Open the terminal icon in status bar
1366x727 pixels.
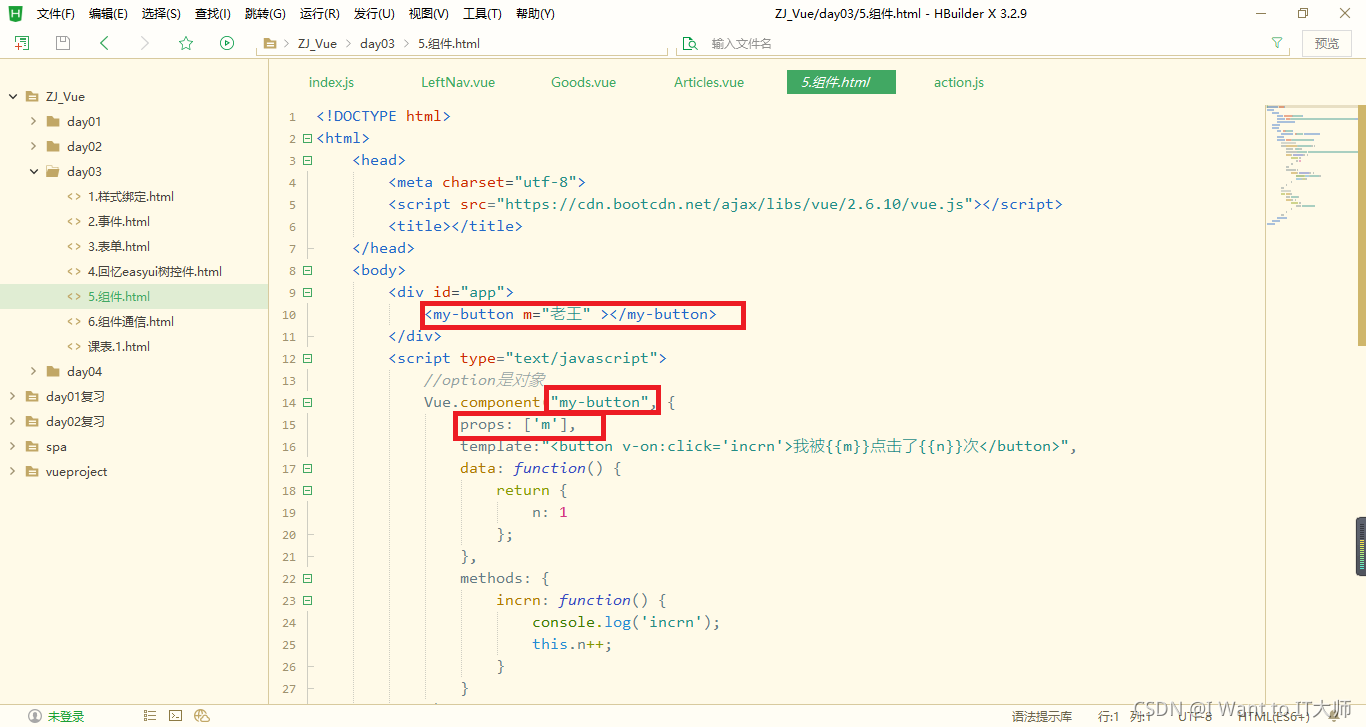(x=175, y=716)
